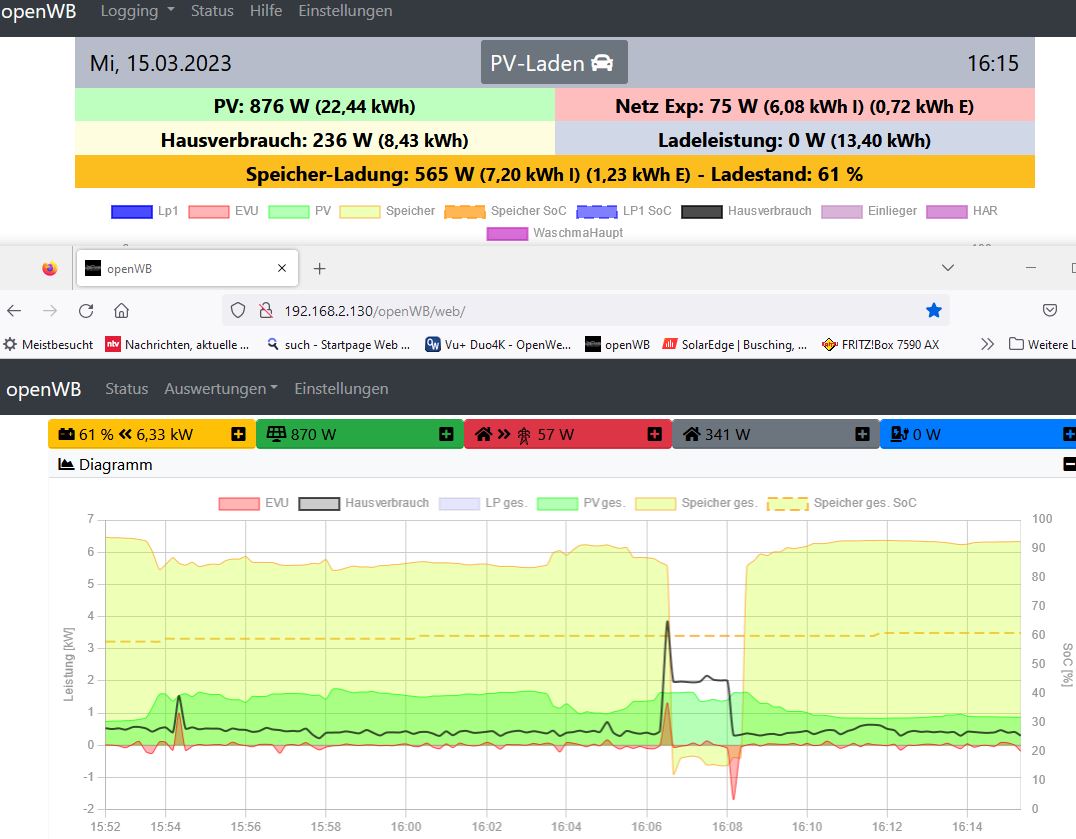
Task: Expand the gray house consumption 341 W card
Action: click(x=862, y=434)
